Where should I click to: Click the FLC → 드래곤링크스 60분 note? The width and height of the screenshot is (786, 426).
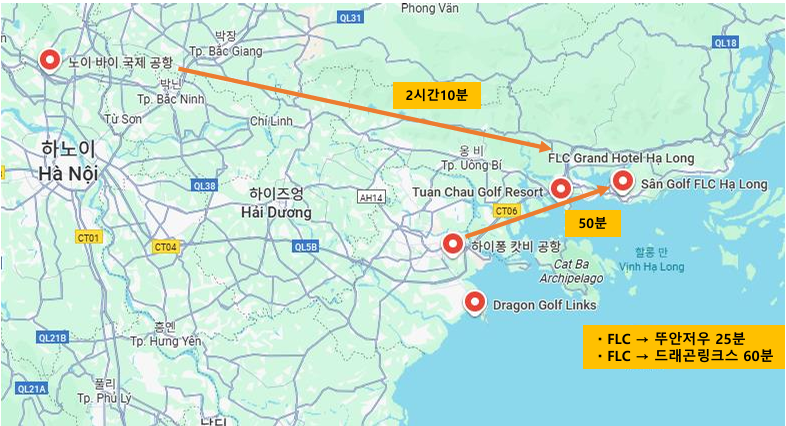click(x=684, y=355)
